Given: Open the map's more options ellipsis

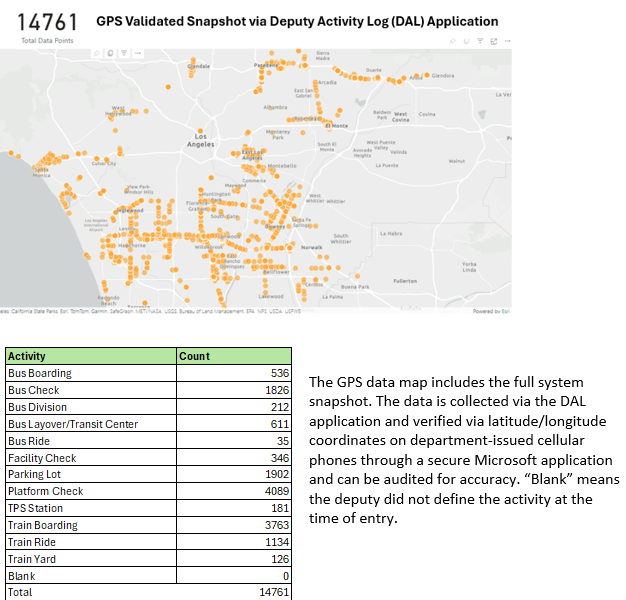Looking at the screenshot, I should tap(136, 52).
